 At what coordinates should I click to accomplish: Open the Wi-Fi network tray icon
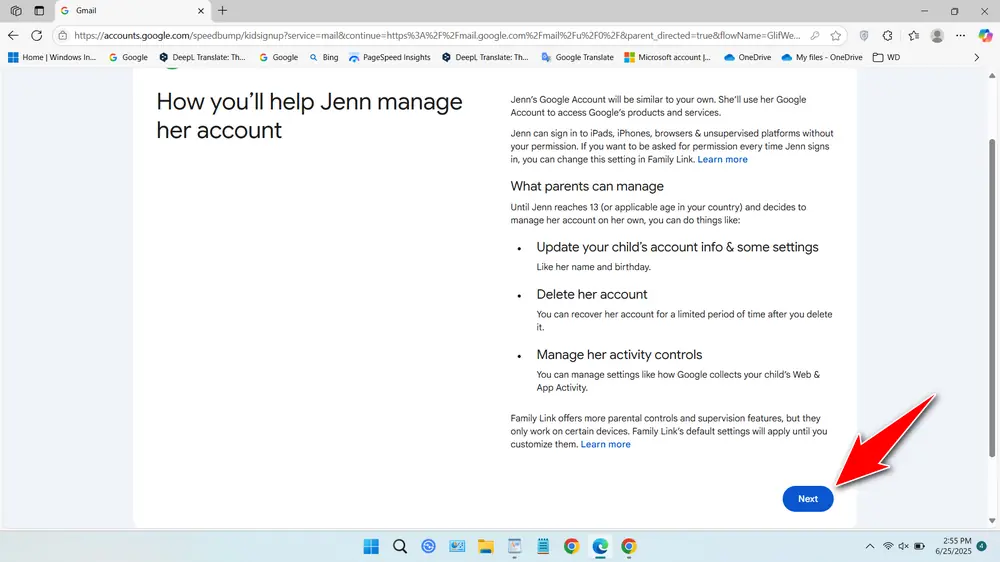[888, 547]
